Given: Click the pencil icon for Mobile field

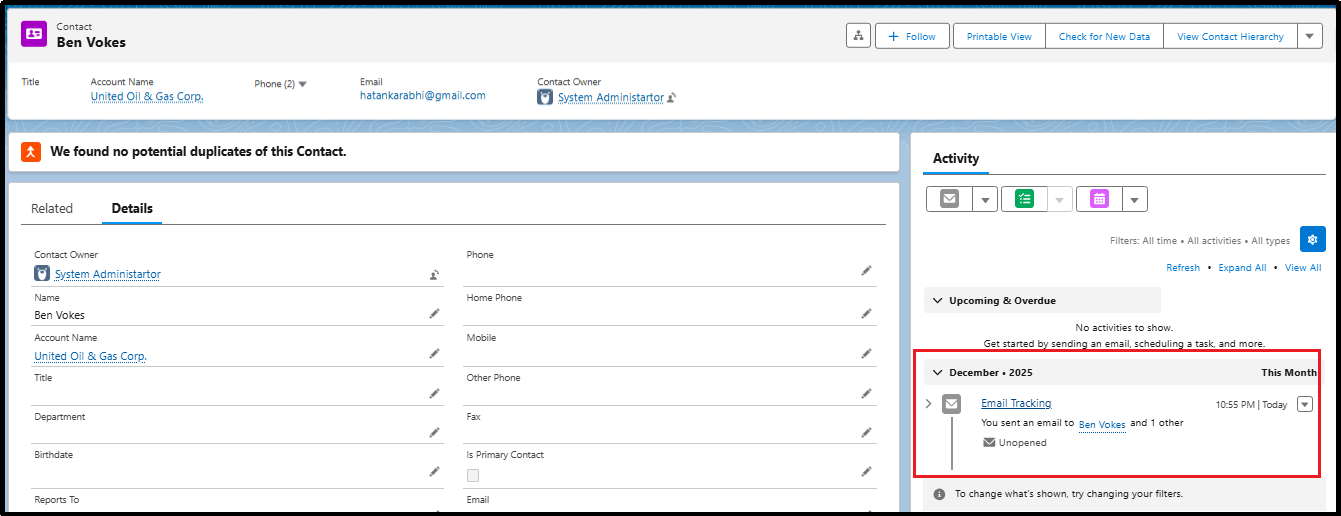Looking at the screenshot, I should click(x=866, y=354).
